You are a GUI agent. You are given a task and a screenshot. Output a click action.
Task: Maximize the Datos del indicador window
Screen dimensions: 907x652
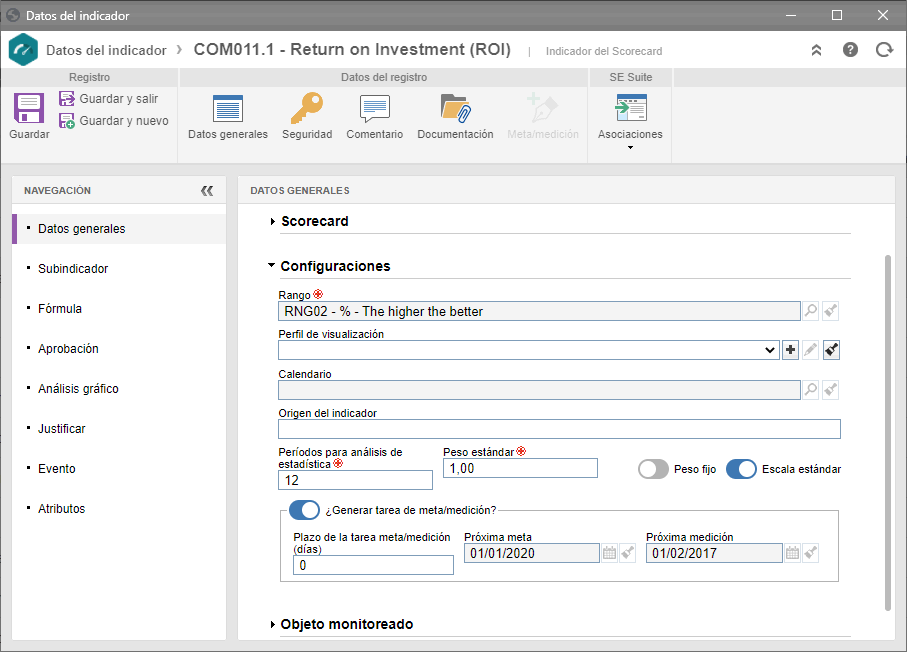837,15
